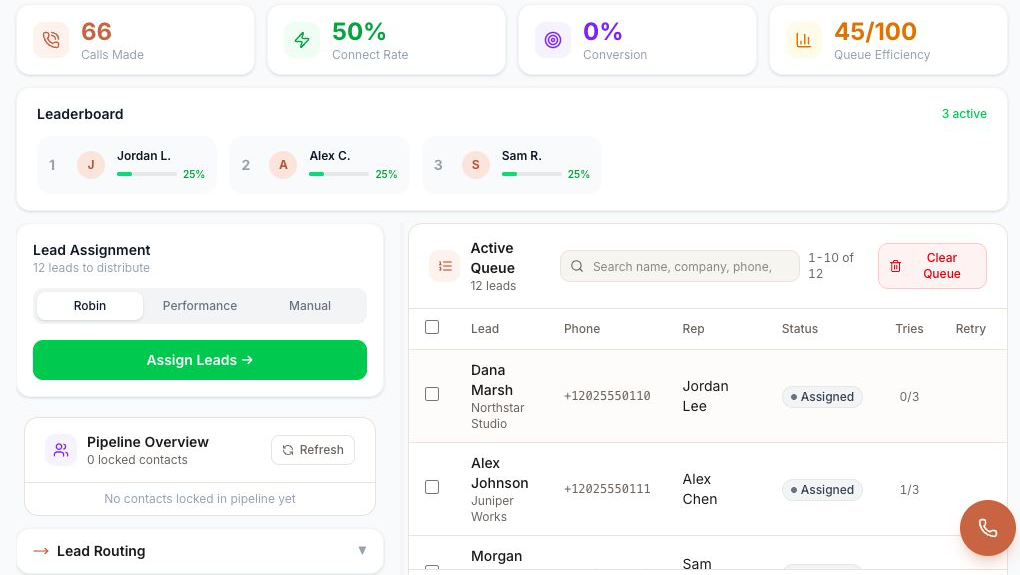Click the Assign Leads button
The image size is (1020, 575).
click(200, 360)
